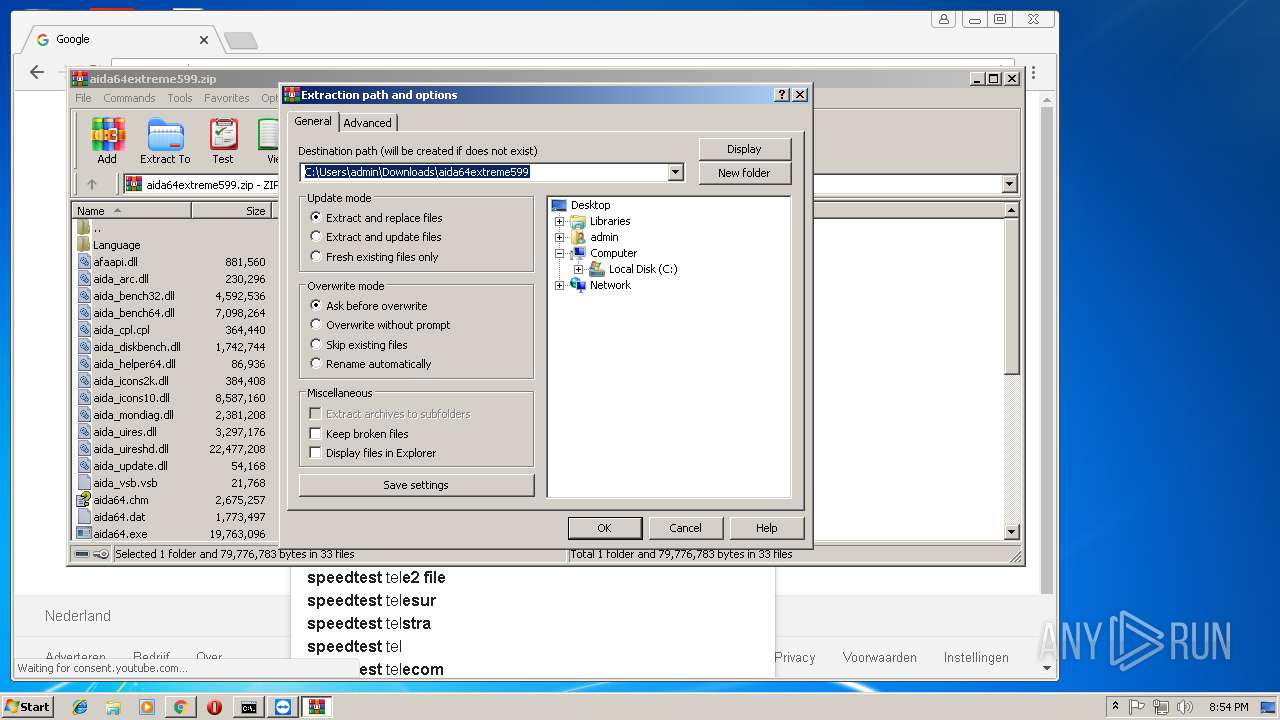Click the New folder button

(x=744, y=173)
